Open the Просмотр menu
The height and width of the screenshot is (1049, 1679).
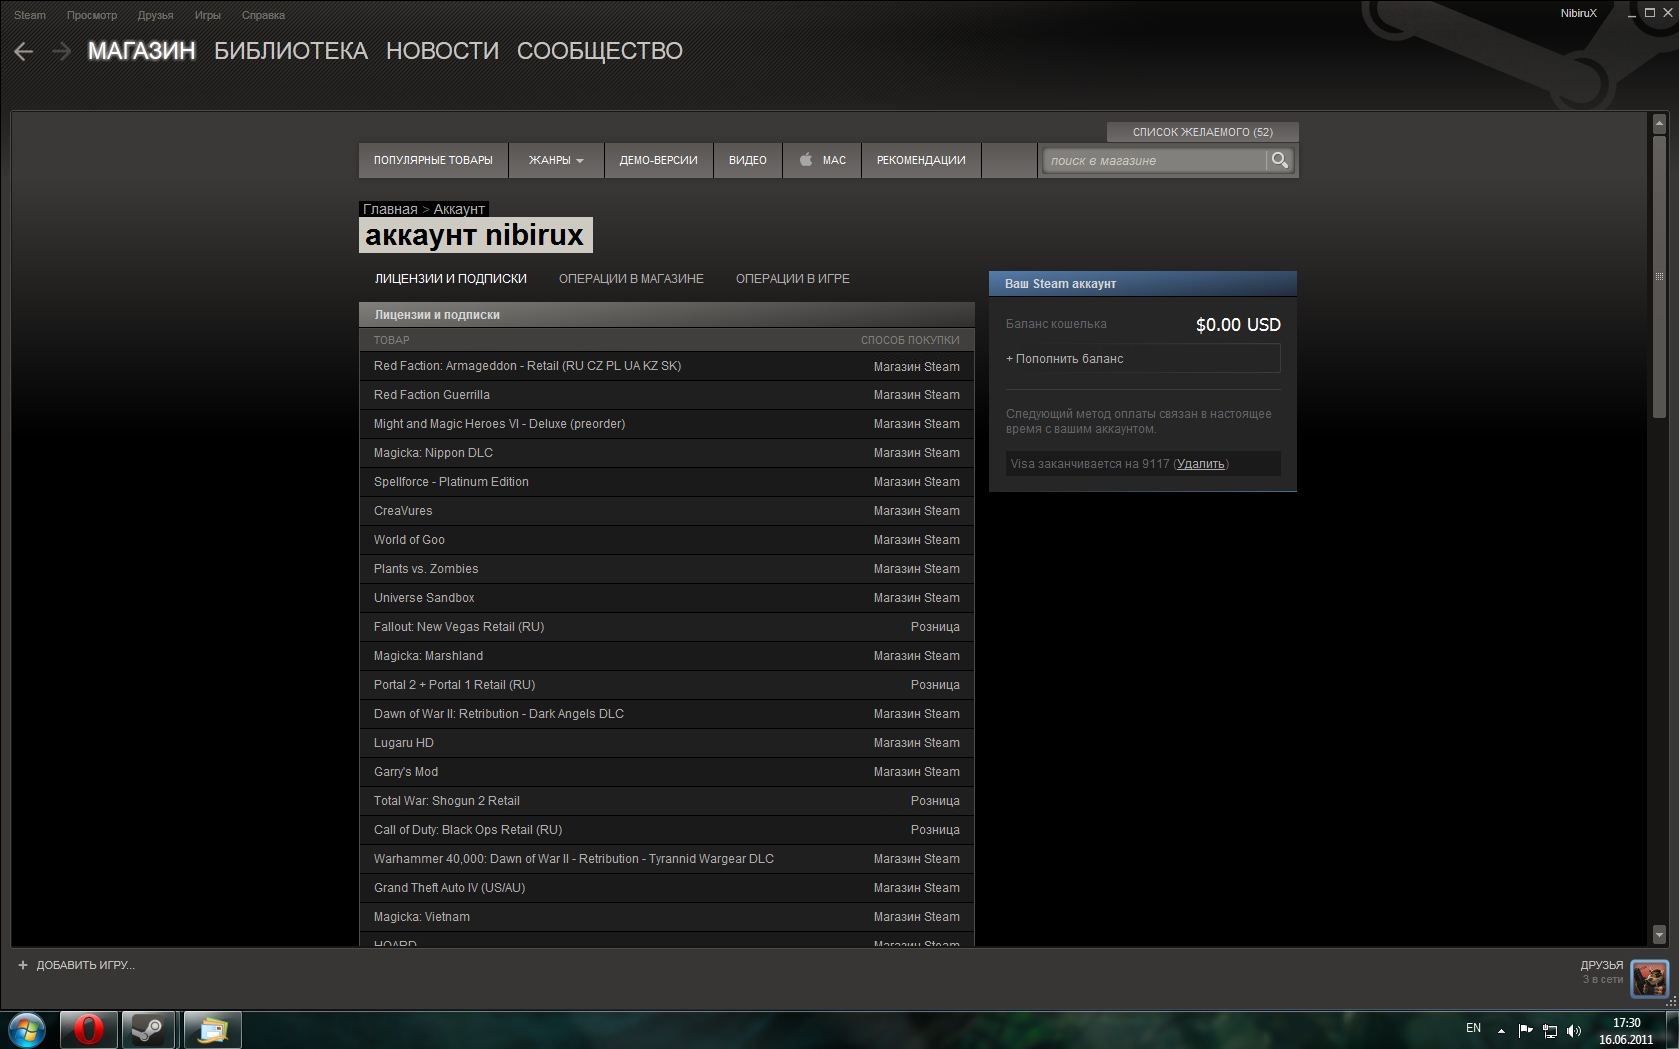[x=92, y=15]
